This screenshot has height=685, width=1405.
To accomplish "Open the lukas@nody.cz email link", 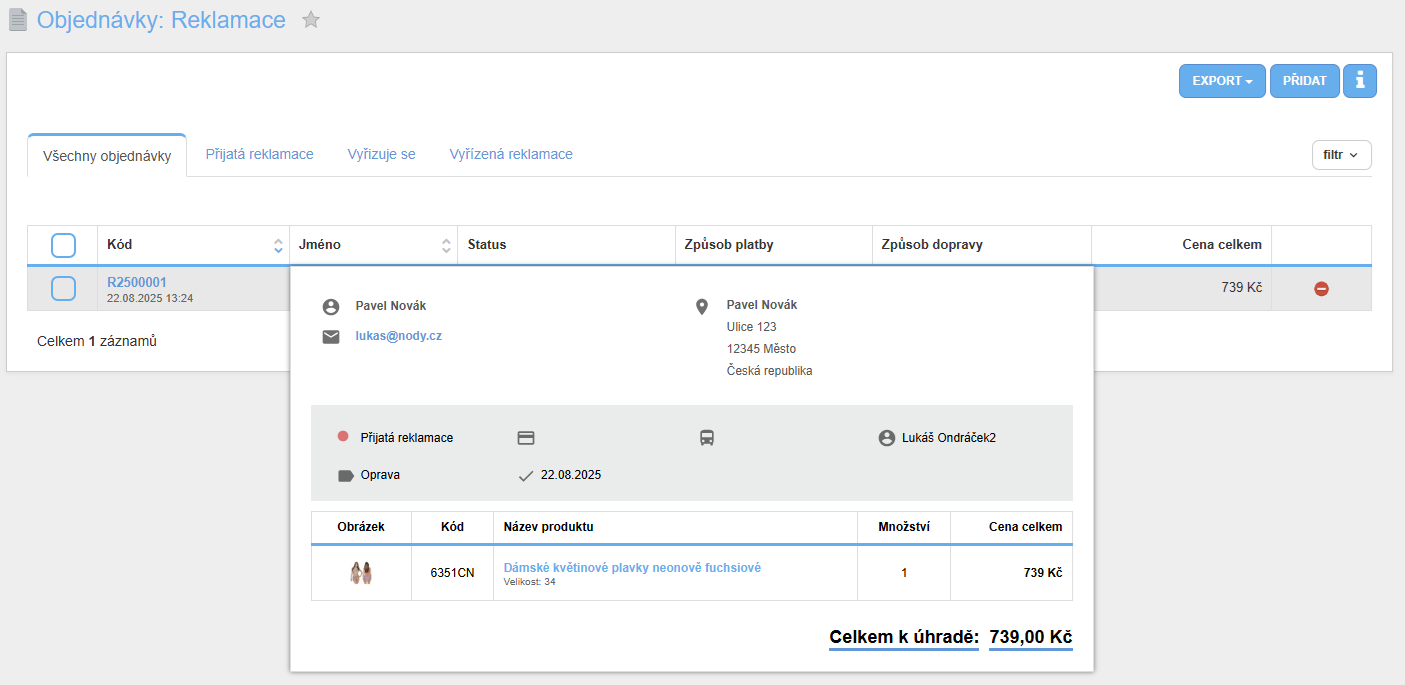I will pyautogui.click(x=398, y=336).
